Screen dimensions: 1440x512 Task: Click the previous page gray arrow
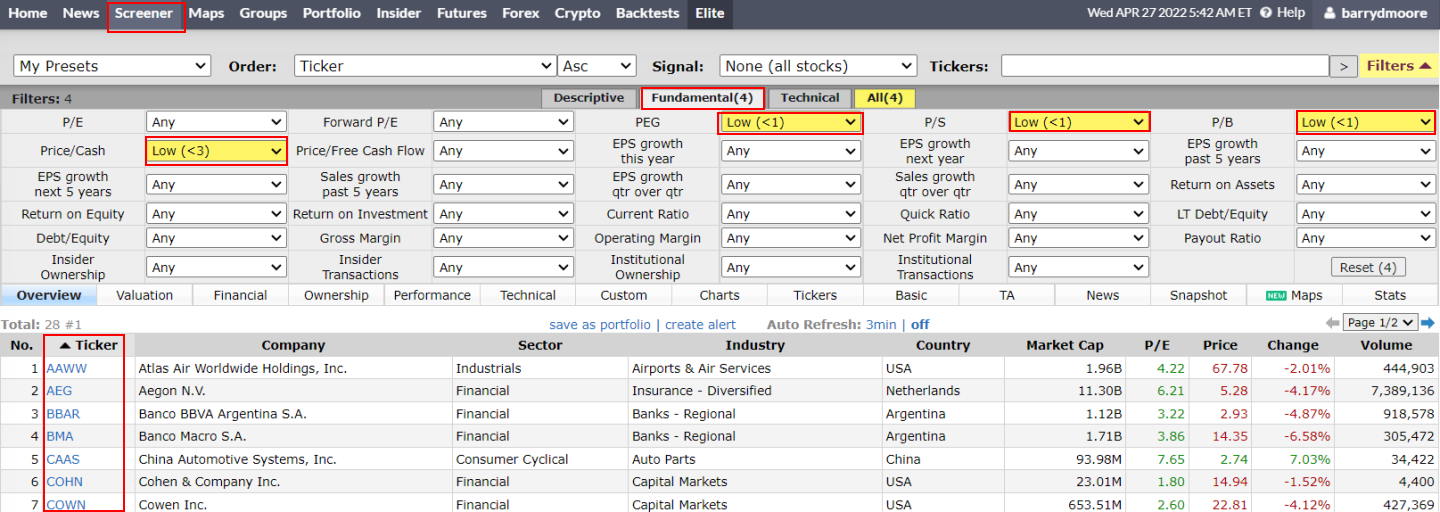click(x=1332, y=322)
